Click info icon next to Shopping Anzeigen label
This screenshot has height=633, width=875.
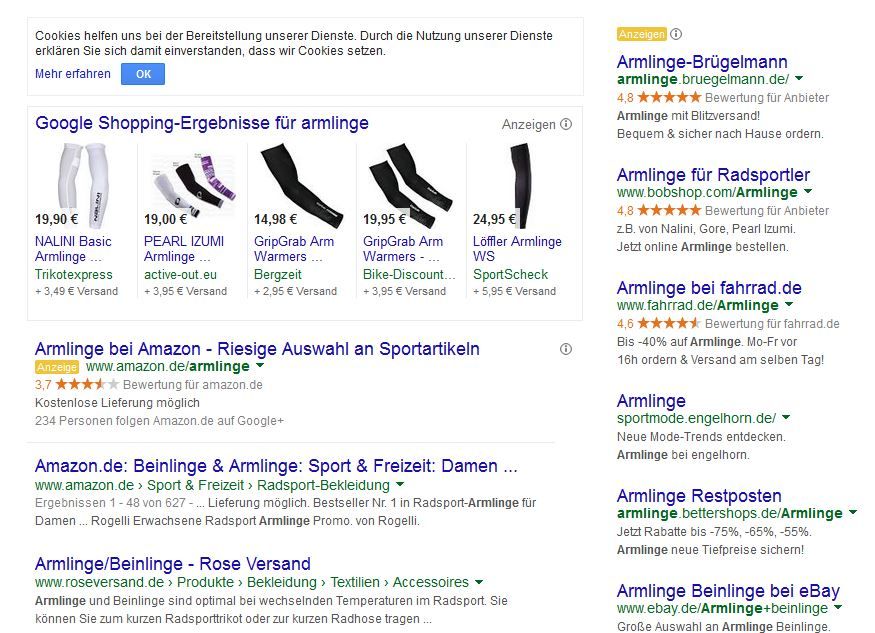pos(566,125)
